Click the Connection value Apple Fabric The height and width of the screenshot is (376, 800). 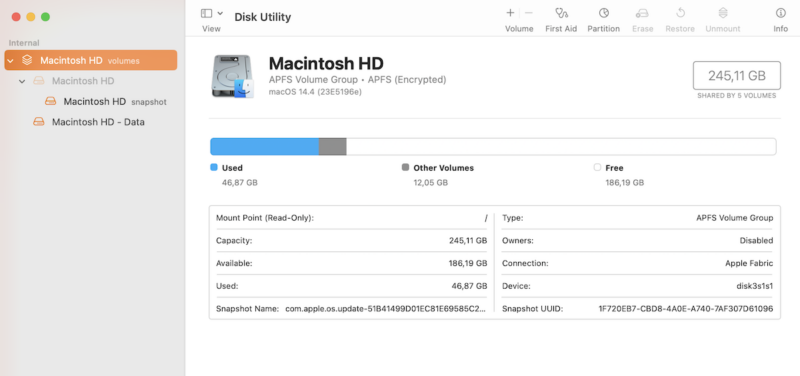click(x=749, y=263)
